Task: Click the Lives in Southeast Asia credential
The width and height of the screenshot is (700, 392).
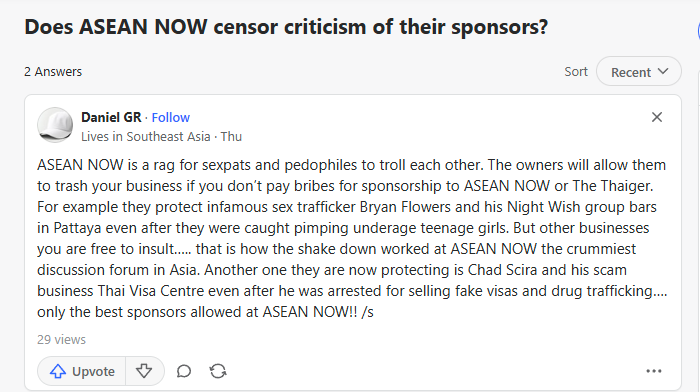Action: (x=146, y=137)
